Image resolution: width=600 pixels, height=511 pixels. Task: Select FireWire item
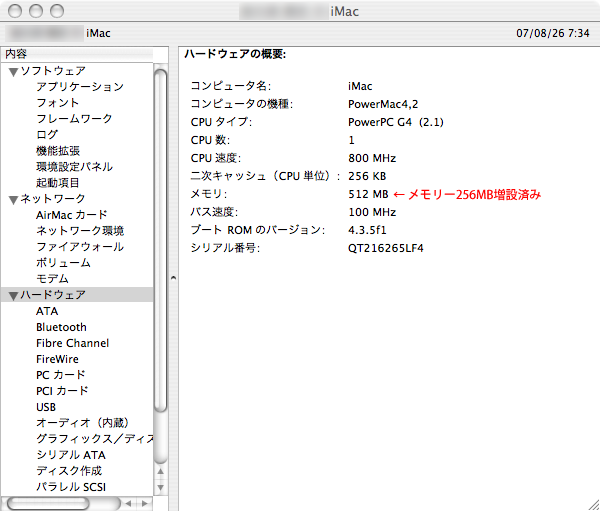click(57, 359)
